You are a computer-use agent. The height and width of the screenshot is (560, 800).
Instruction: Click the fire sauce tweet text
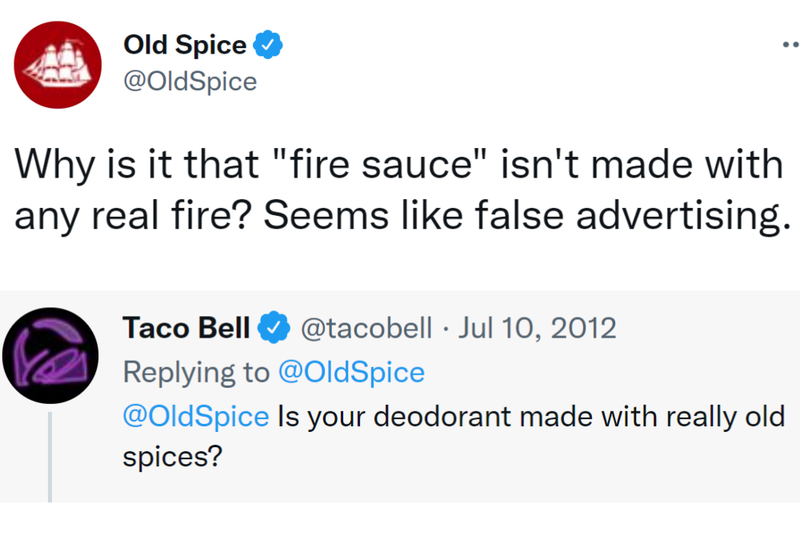tap(403, 190)
